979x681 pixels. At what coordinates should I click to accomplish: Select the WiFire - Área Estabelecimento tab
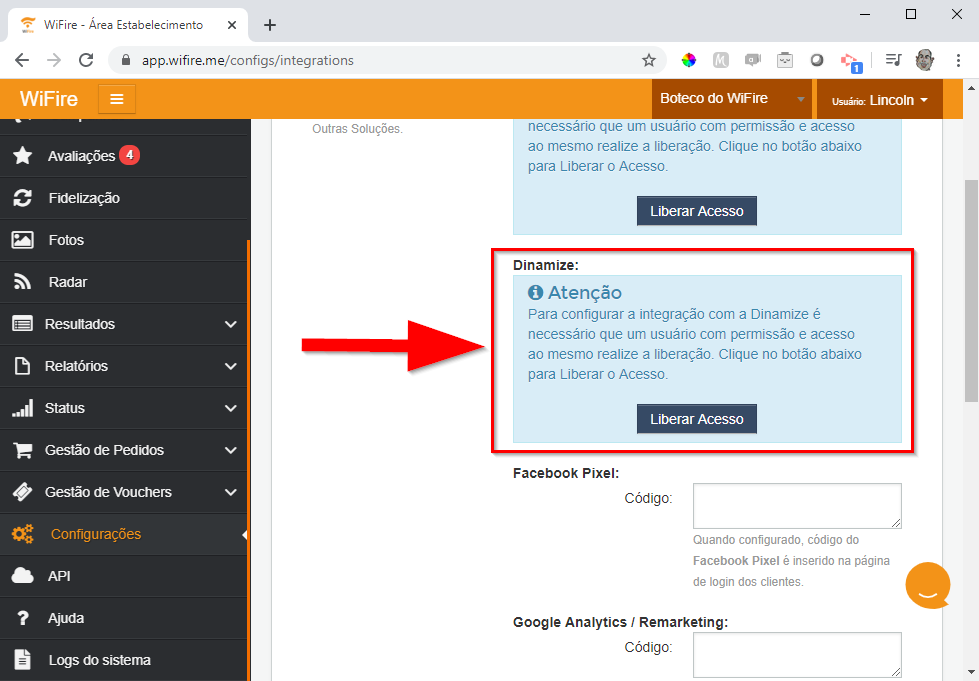128,25
